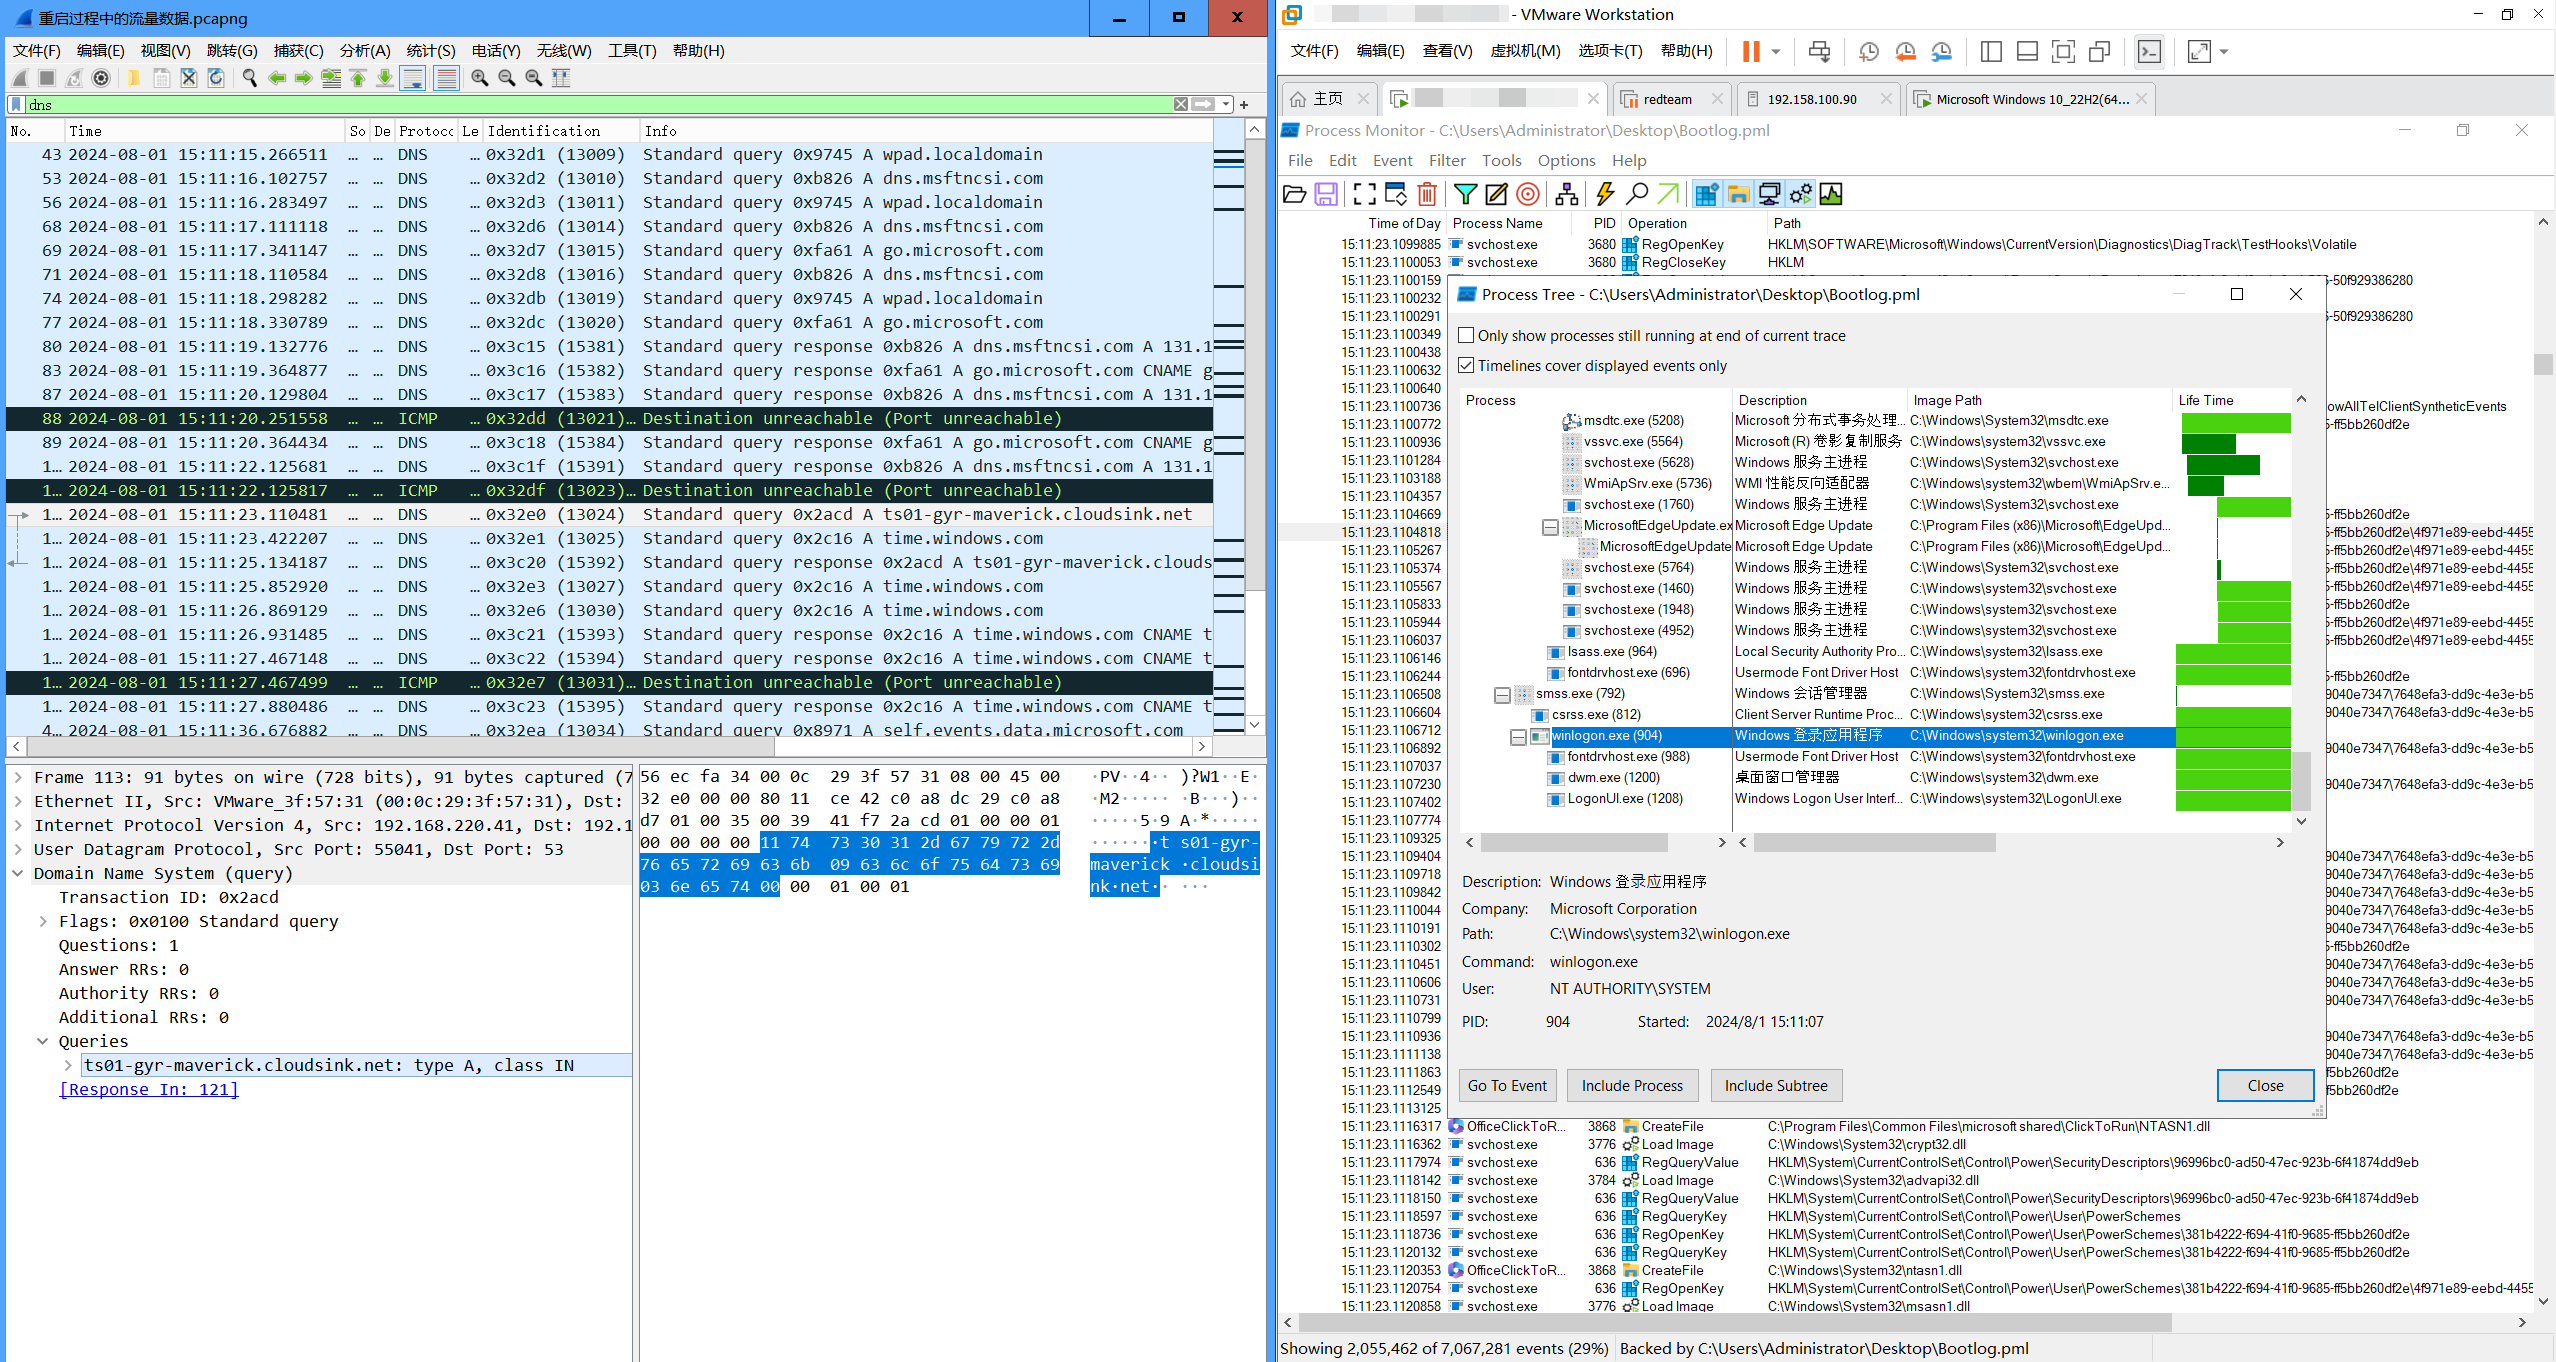The image size is (2556, 1362).
Task: Select the dwm.exe (1200) process row
Action: click(1613, 778)
